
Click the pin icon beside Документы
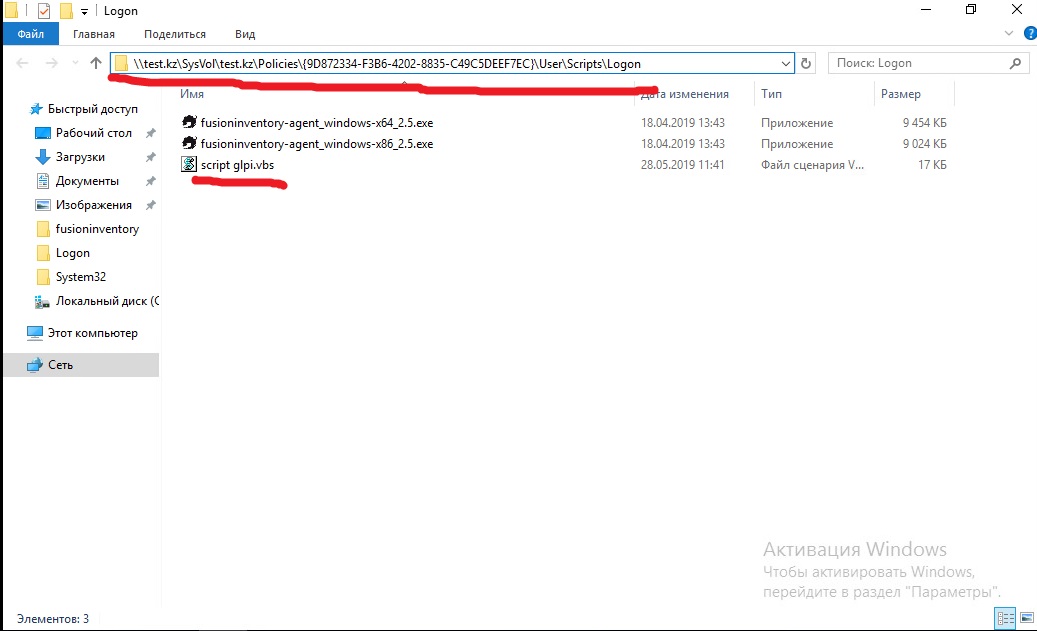151,181
